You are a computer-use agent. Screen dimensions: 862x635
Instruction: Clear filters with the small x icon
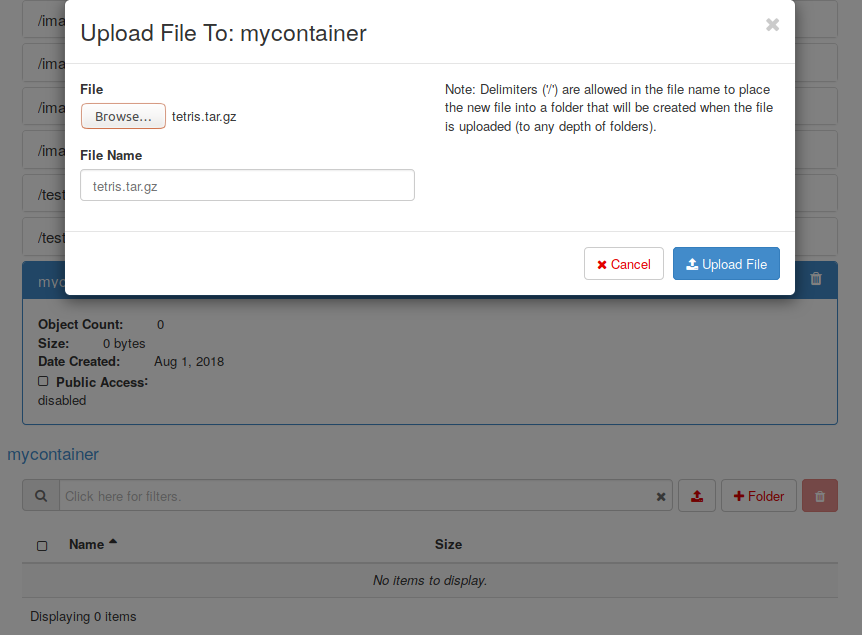point(661,496)
